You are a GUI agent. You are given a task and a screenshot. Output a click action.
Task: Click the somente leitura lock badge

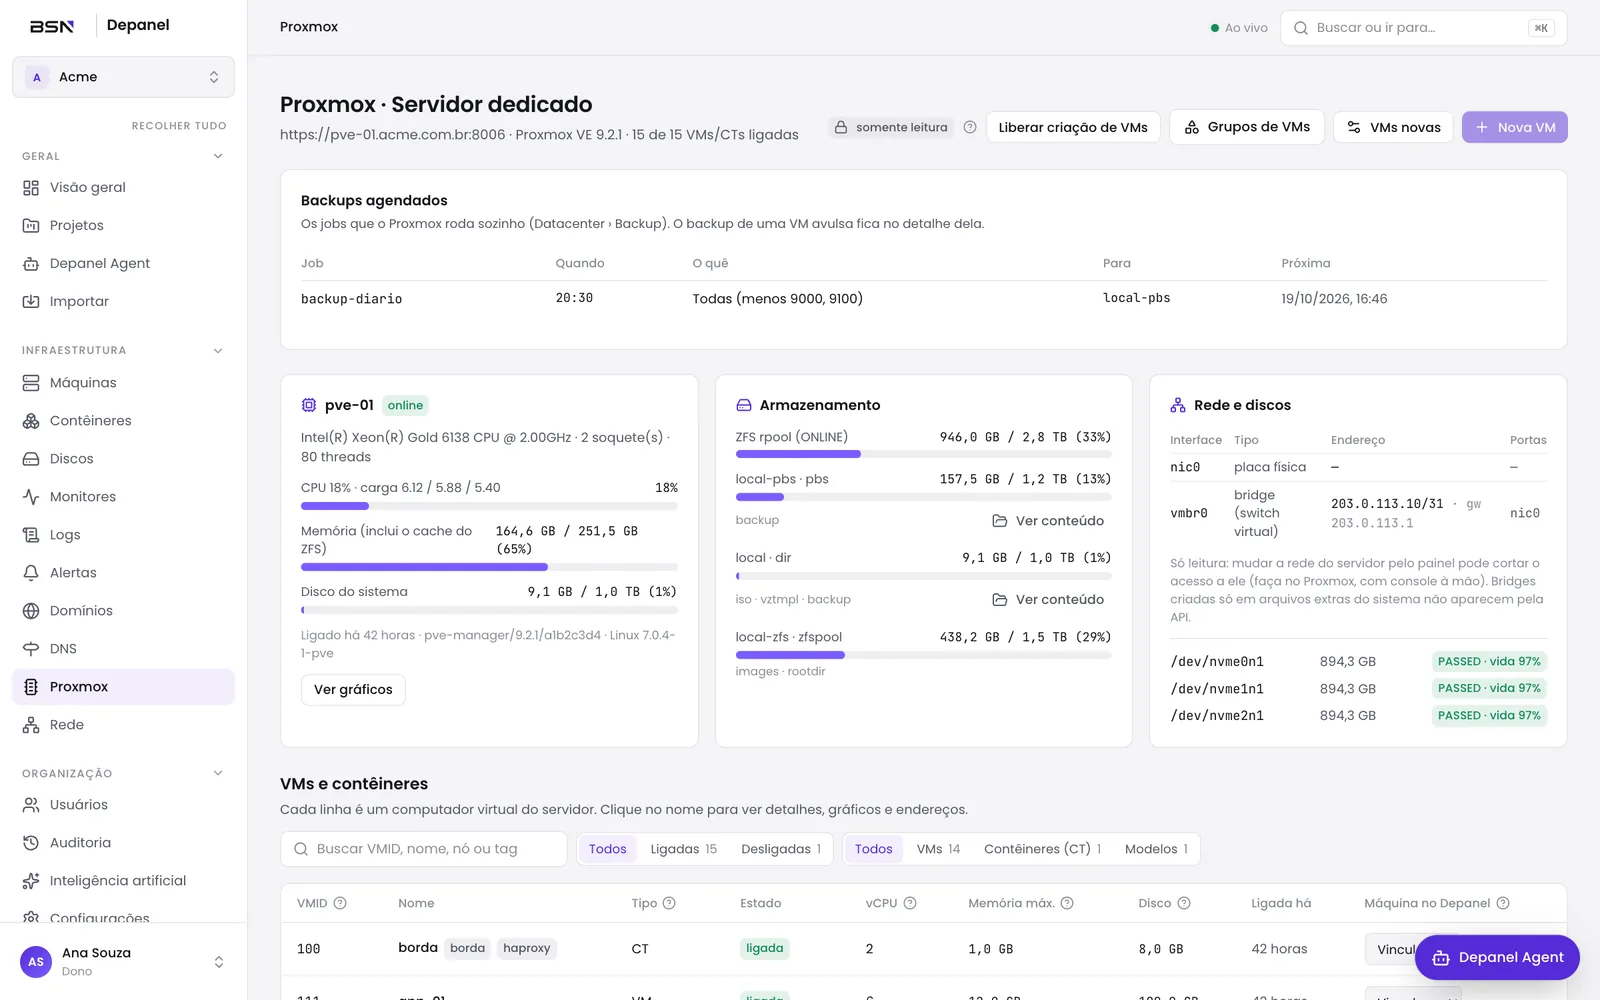pos(891,127)
